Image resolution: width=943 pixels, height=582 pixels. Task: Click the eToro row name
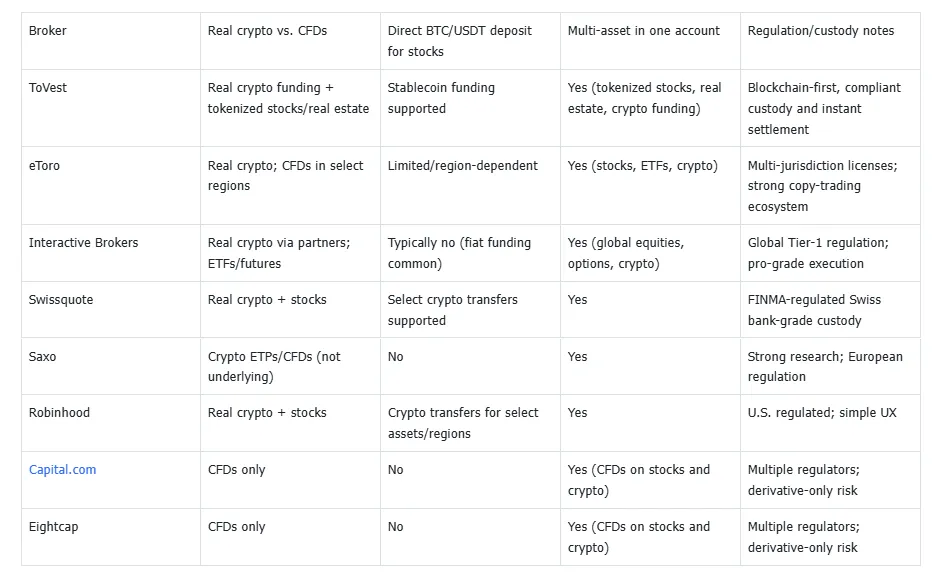click(x=44, y=166)
